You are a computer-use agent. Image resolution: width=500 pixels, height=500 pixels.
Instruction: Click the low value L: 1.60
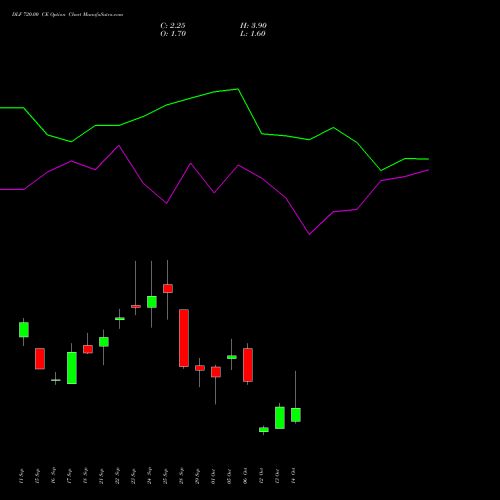[x=253, y=33]
